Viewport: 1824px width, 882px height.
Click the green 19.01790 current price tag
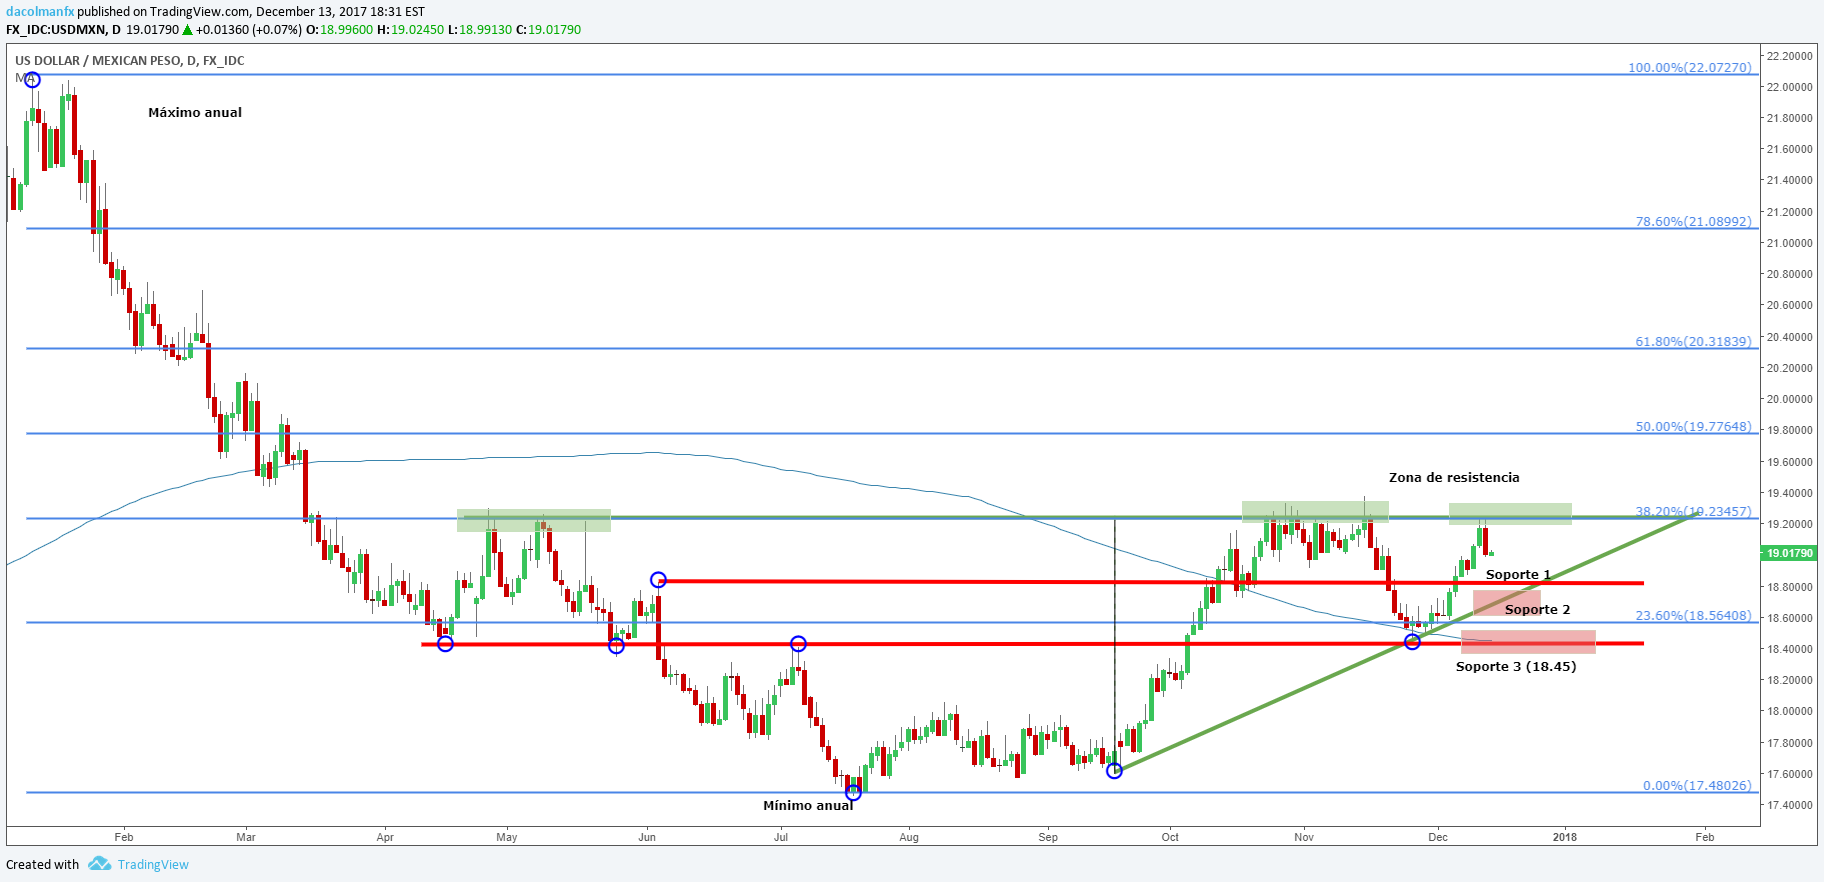coord(1789,553)
